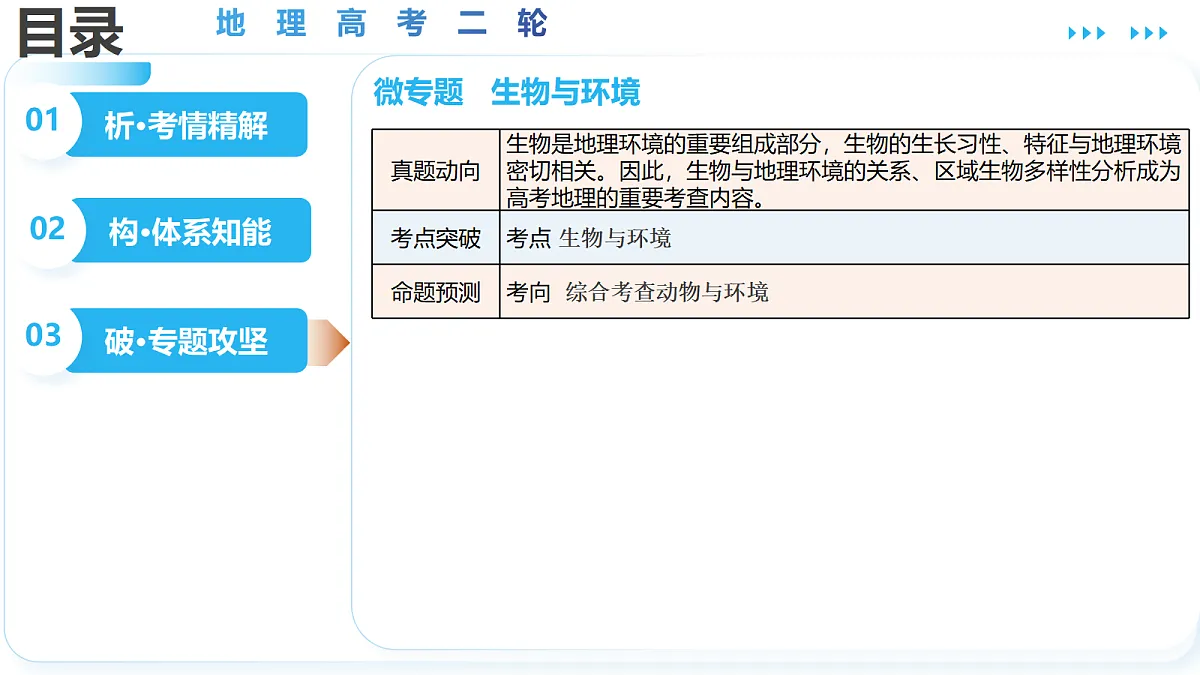Select the 析•考情精解 section button
This screenshot has width=1200, height=675.
[x=186, y=125]
